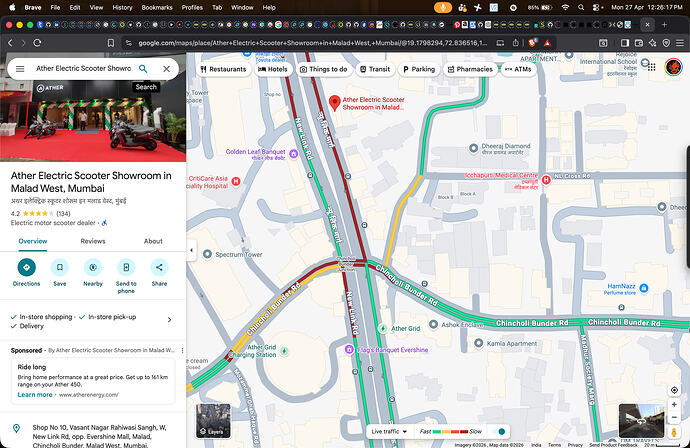Select the Parking chip
690x448 pixels.
[419, 69]
